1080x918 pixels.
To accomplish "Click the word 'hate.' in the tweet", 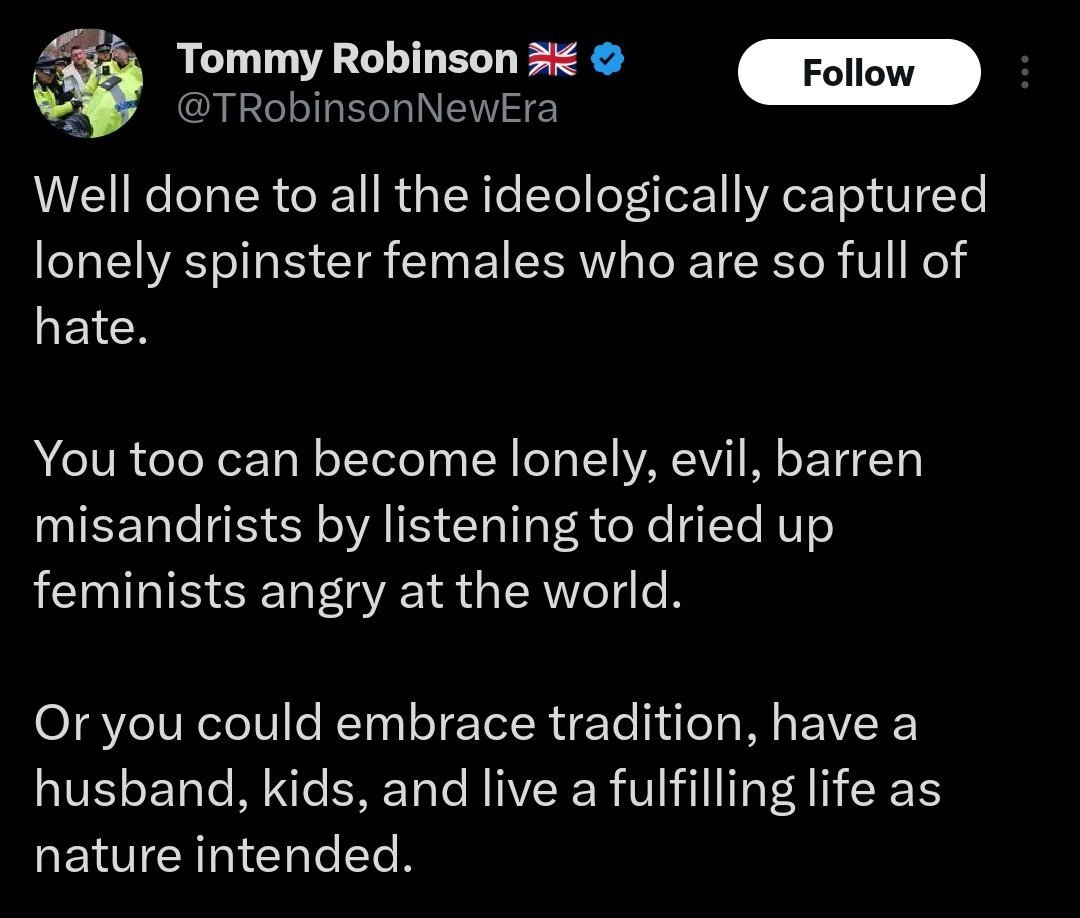I will click(x=91, y=327).
